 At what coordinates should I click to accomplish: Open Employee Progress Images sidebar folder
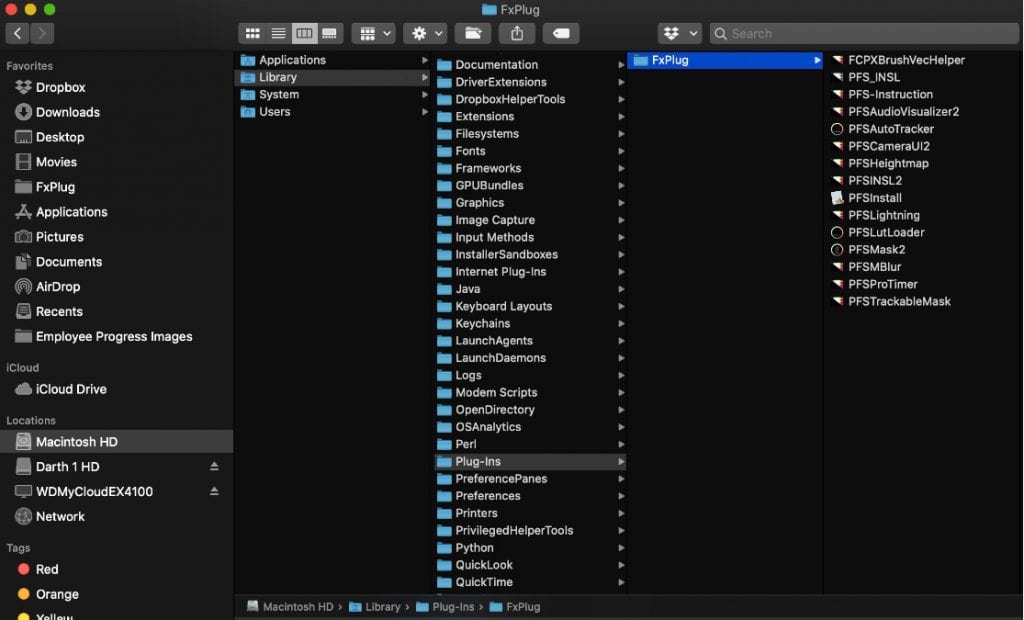[116, 336]
